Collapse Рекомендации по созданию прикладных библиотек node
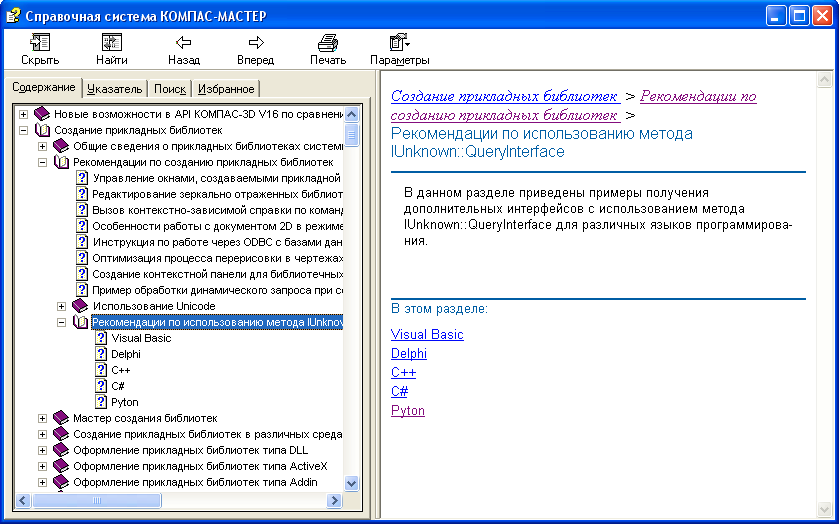The height and width of the screenshot is (524, 839). tap(43, 162)
